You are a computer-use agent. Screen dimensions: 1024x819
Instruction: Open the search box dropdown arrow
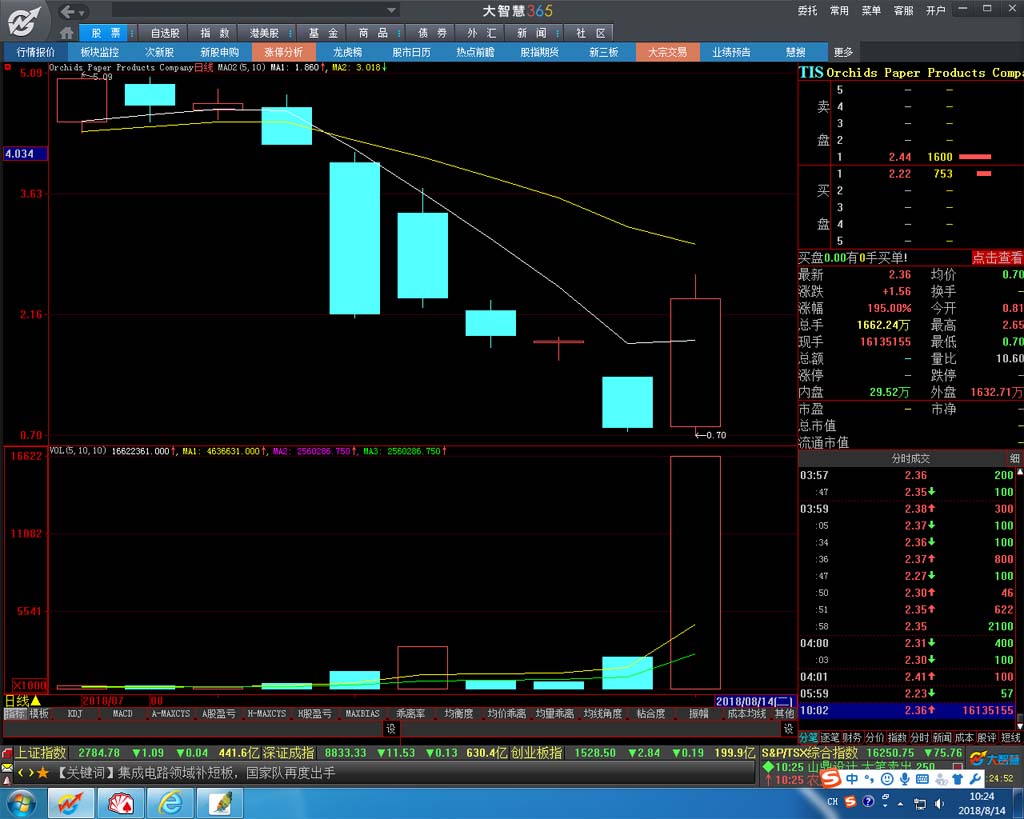tap(391, 10)
